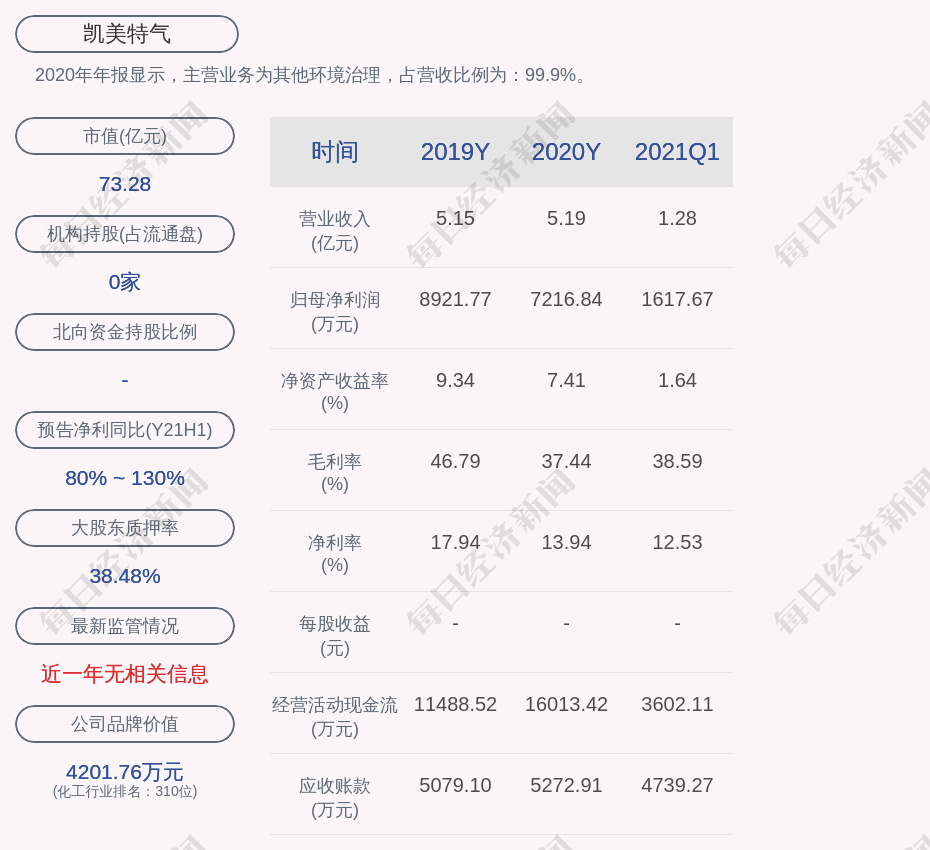
Task: Click the 每股收益 row label
Action: tap(335, 636)
